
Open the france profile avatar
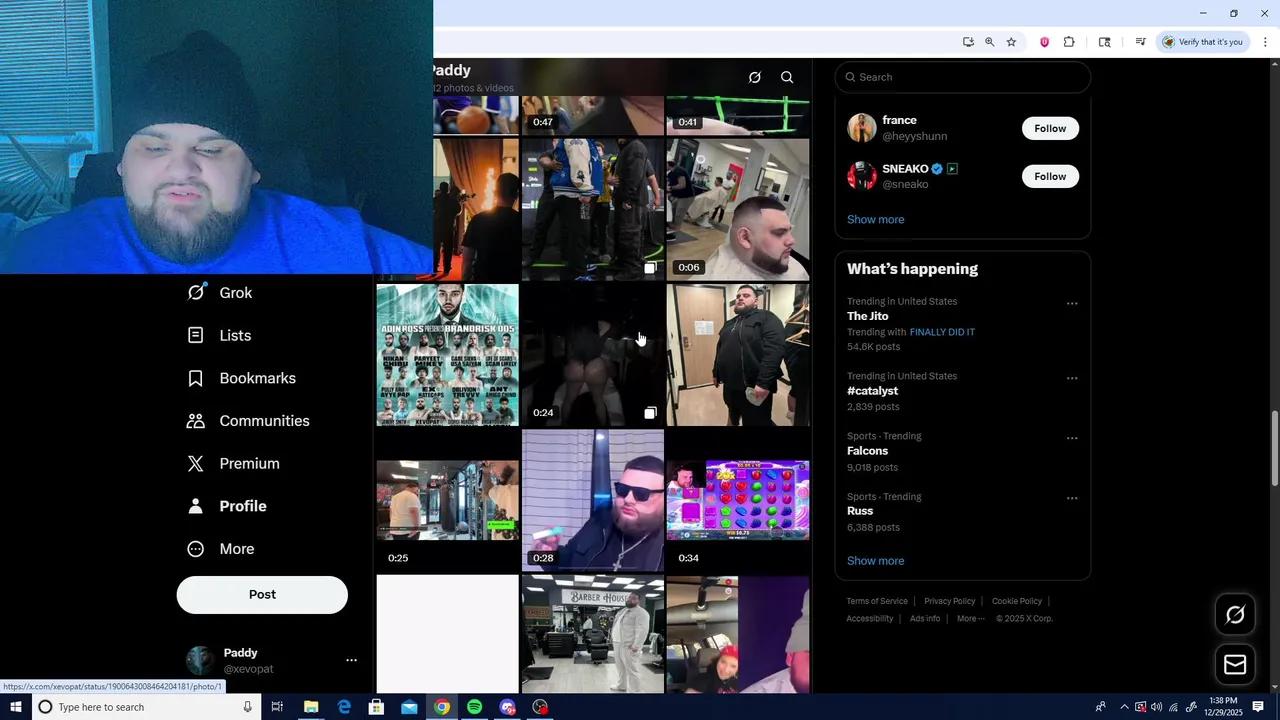point(862,128)
